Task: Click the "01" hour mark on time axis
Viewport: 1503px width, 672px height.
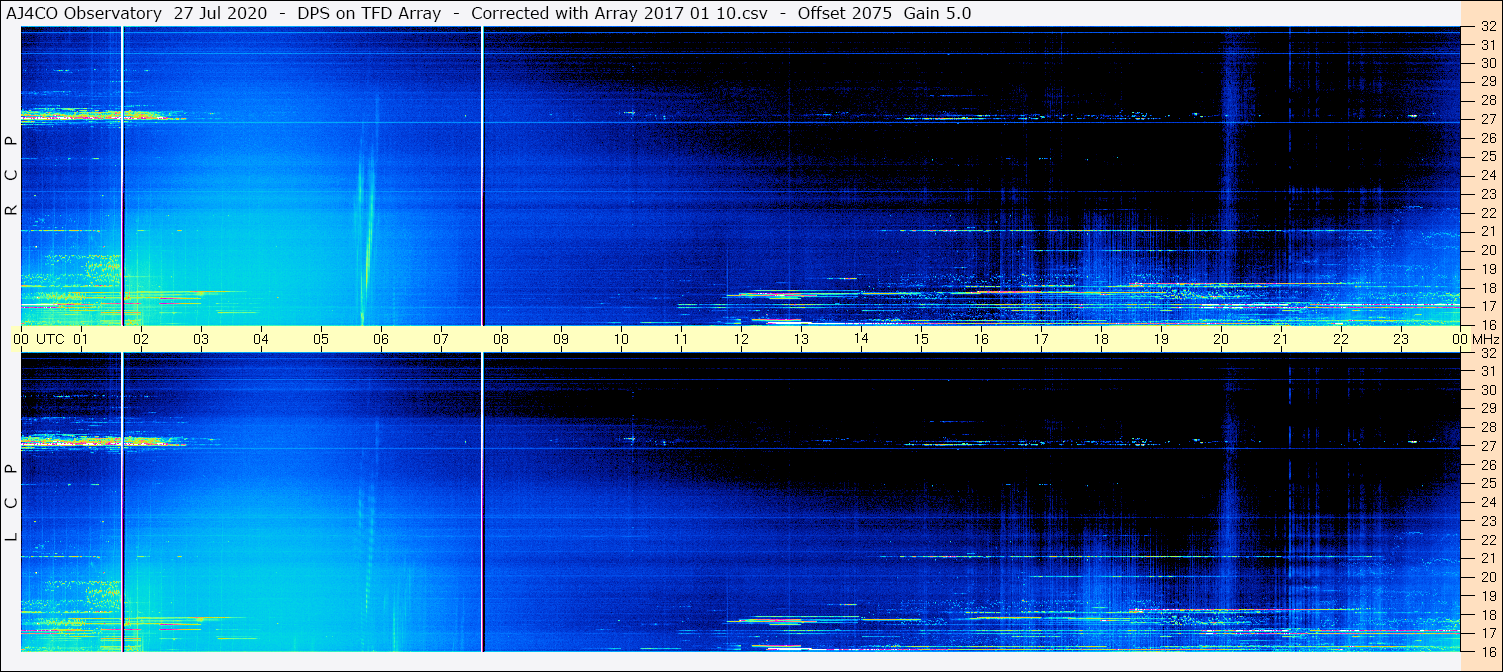Action: (x=81, y=339)
